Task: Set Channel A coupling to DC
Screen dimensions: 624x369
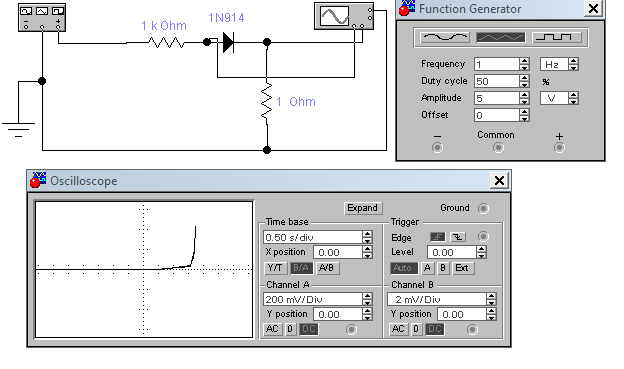Action: coord(308,329)
